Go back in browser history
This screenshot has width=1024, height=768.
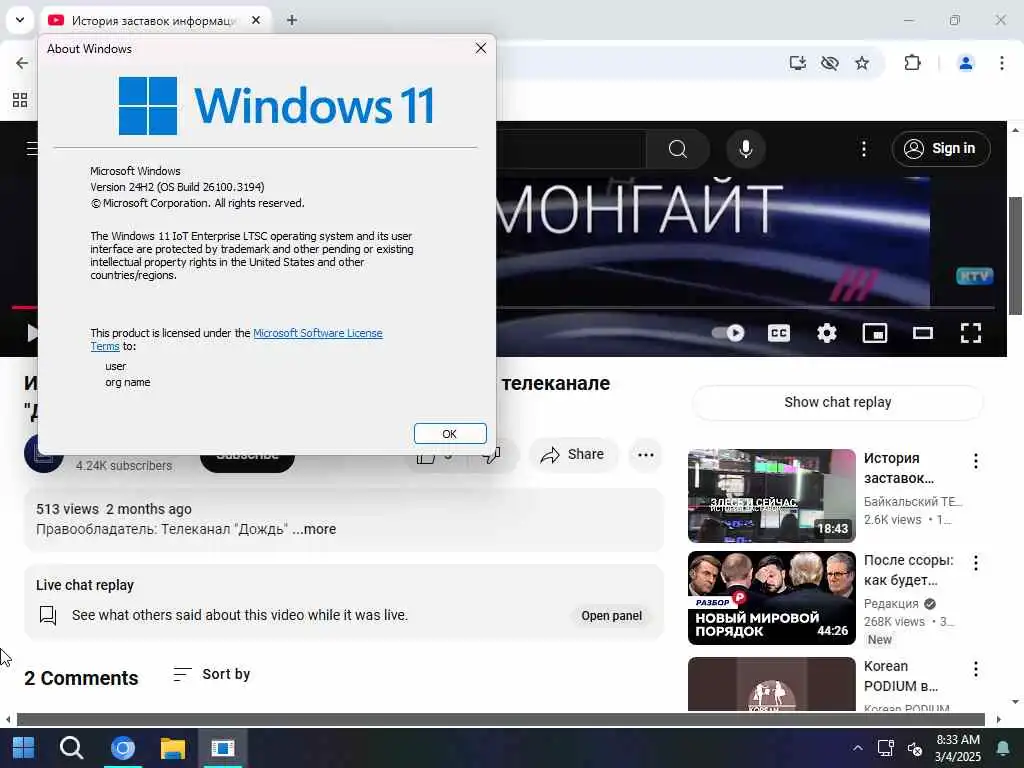coord(22,63)
